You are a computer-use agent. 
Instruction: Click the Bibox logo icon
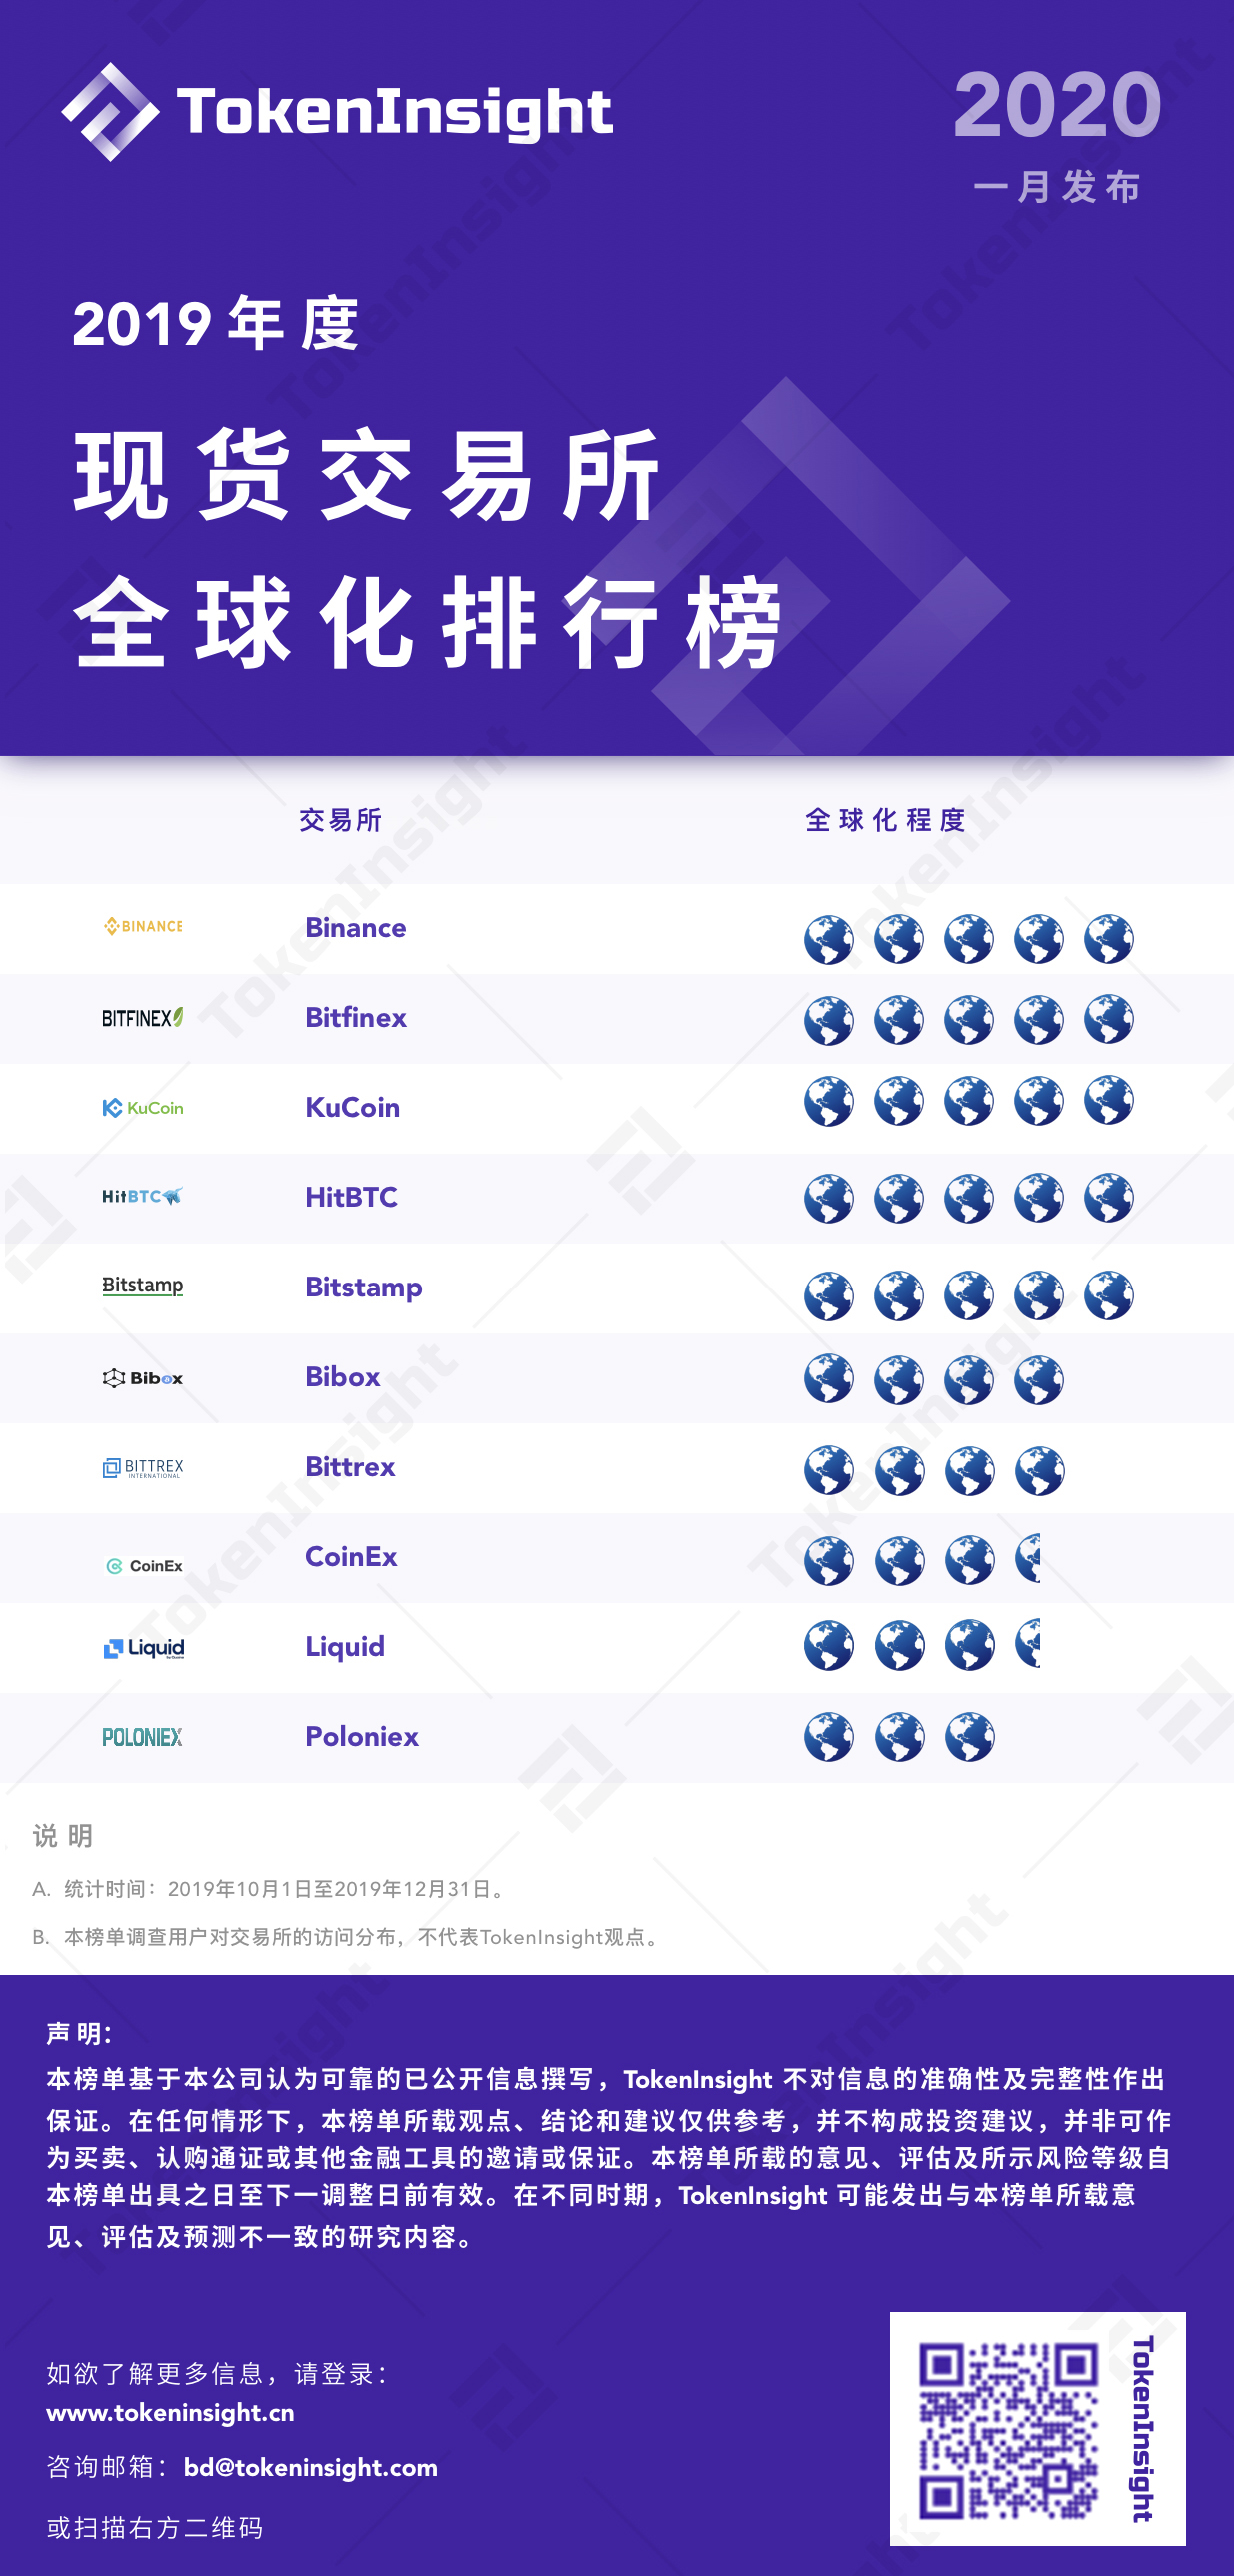tap(143, 1378)
